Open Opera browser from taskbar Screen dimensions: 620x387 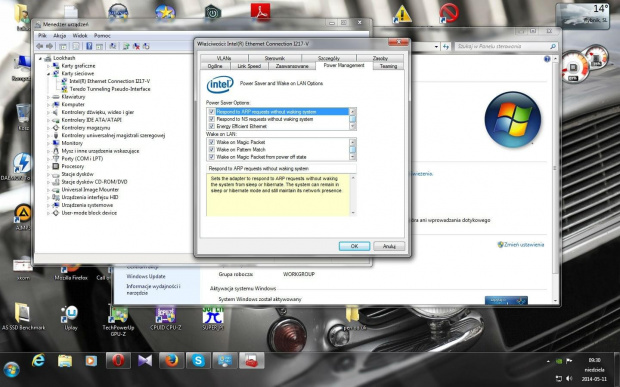click(x=118, y=361)
